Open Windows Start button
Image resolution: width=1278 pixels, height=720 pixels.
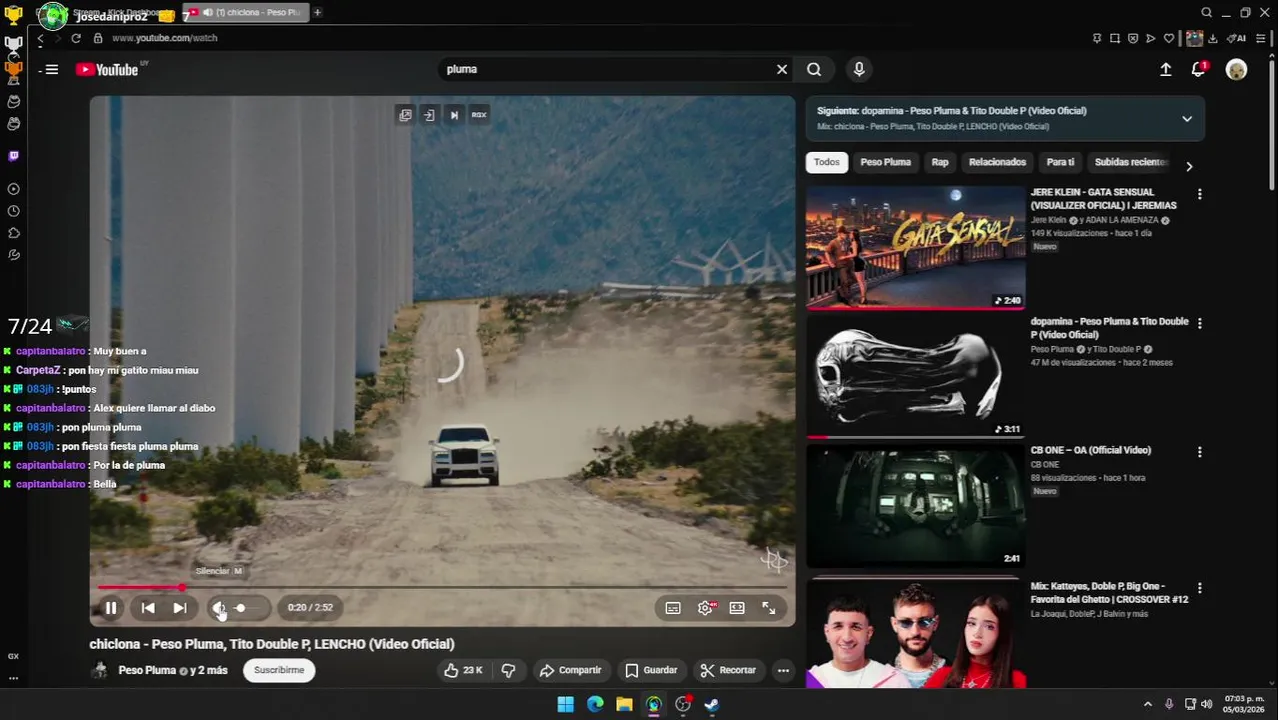point(565,704)
